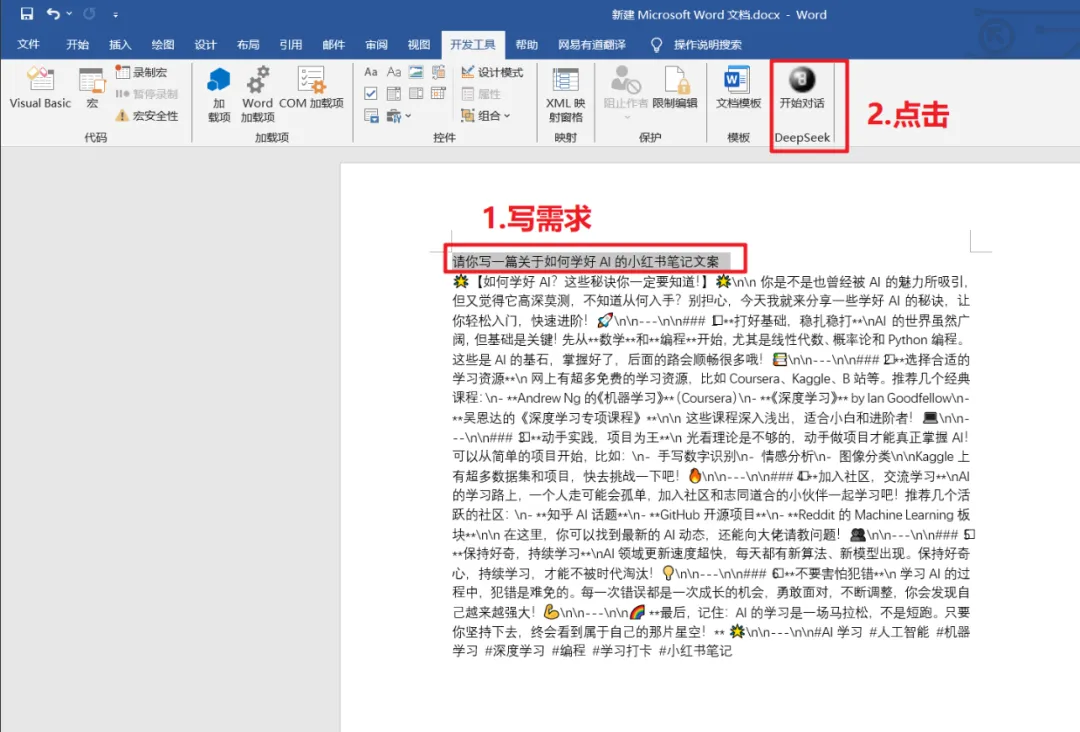1080x732 pixels.
Task: Click the name Andrew Ng in text
Action: tap(548, 398)
